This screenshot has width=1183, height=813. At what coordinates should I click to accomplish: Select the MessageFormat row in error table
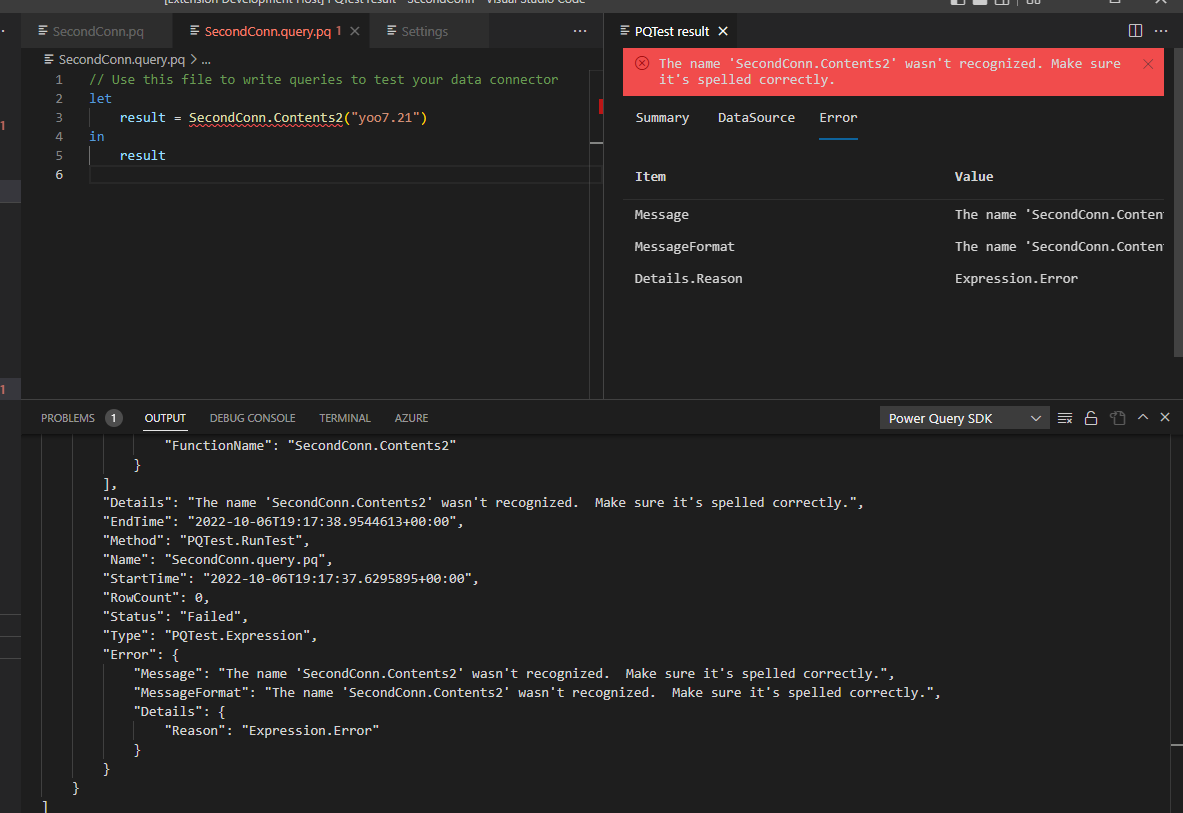893,247
